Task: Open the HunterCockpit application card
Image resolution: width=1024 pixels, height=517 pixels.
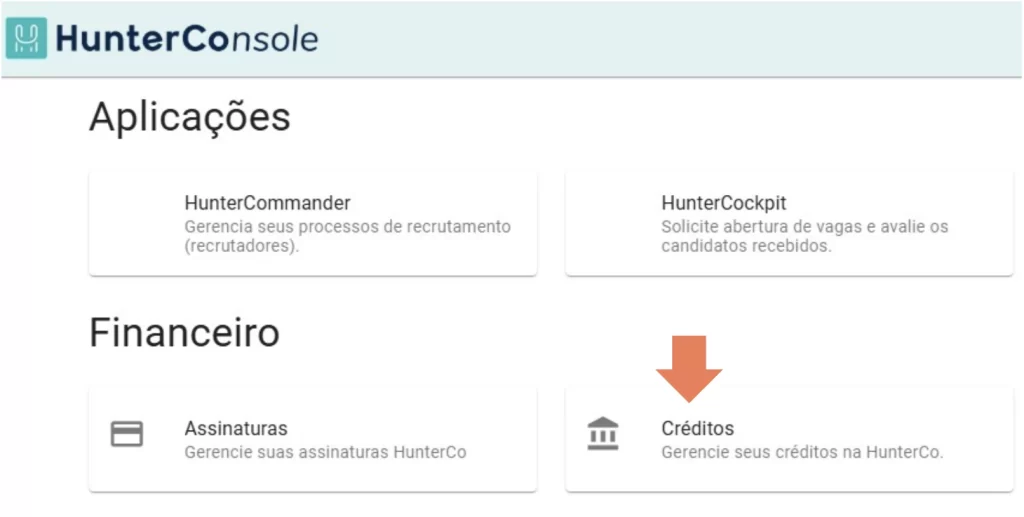Action: tap(789, 224)
